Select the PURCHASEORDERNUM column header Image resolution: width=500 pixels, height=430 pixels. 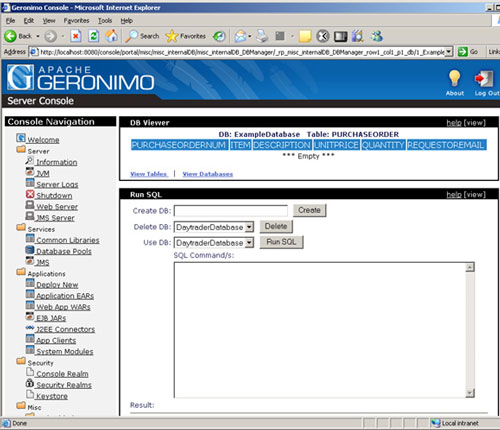(179, 145)
